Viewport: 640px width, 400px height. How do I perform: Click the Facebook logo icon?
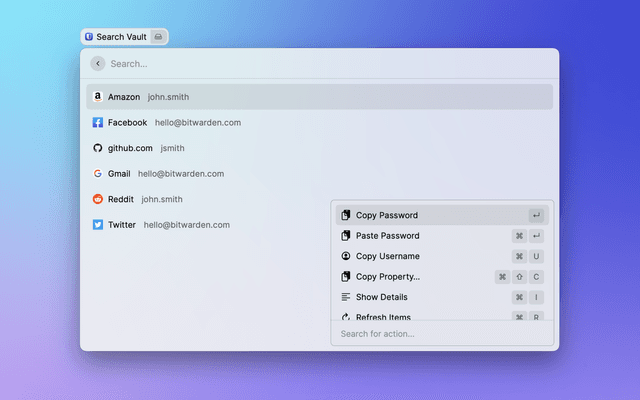pos(98,122)
